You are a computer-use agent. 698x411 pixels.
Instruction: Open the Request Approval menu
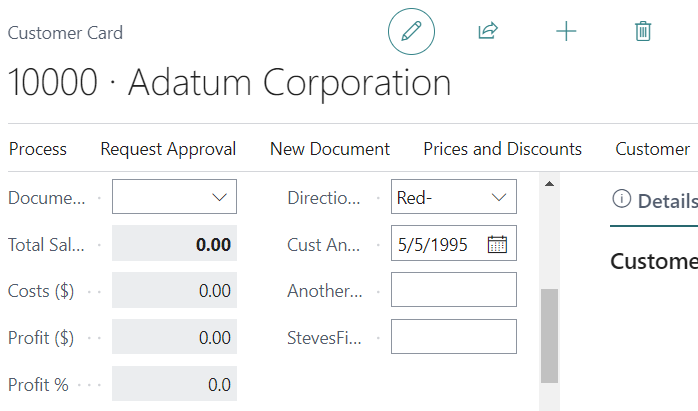168,149
